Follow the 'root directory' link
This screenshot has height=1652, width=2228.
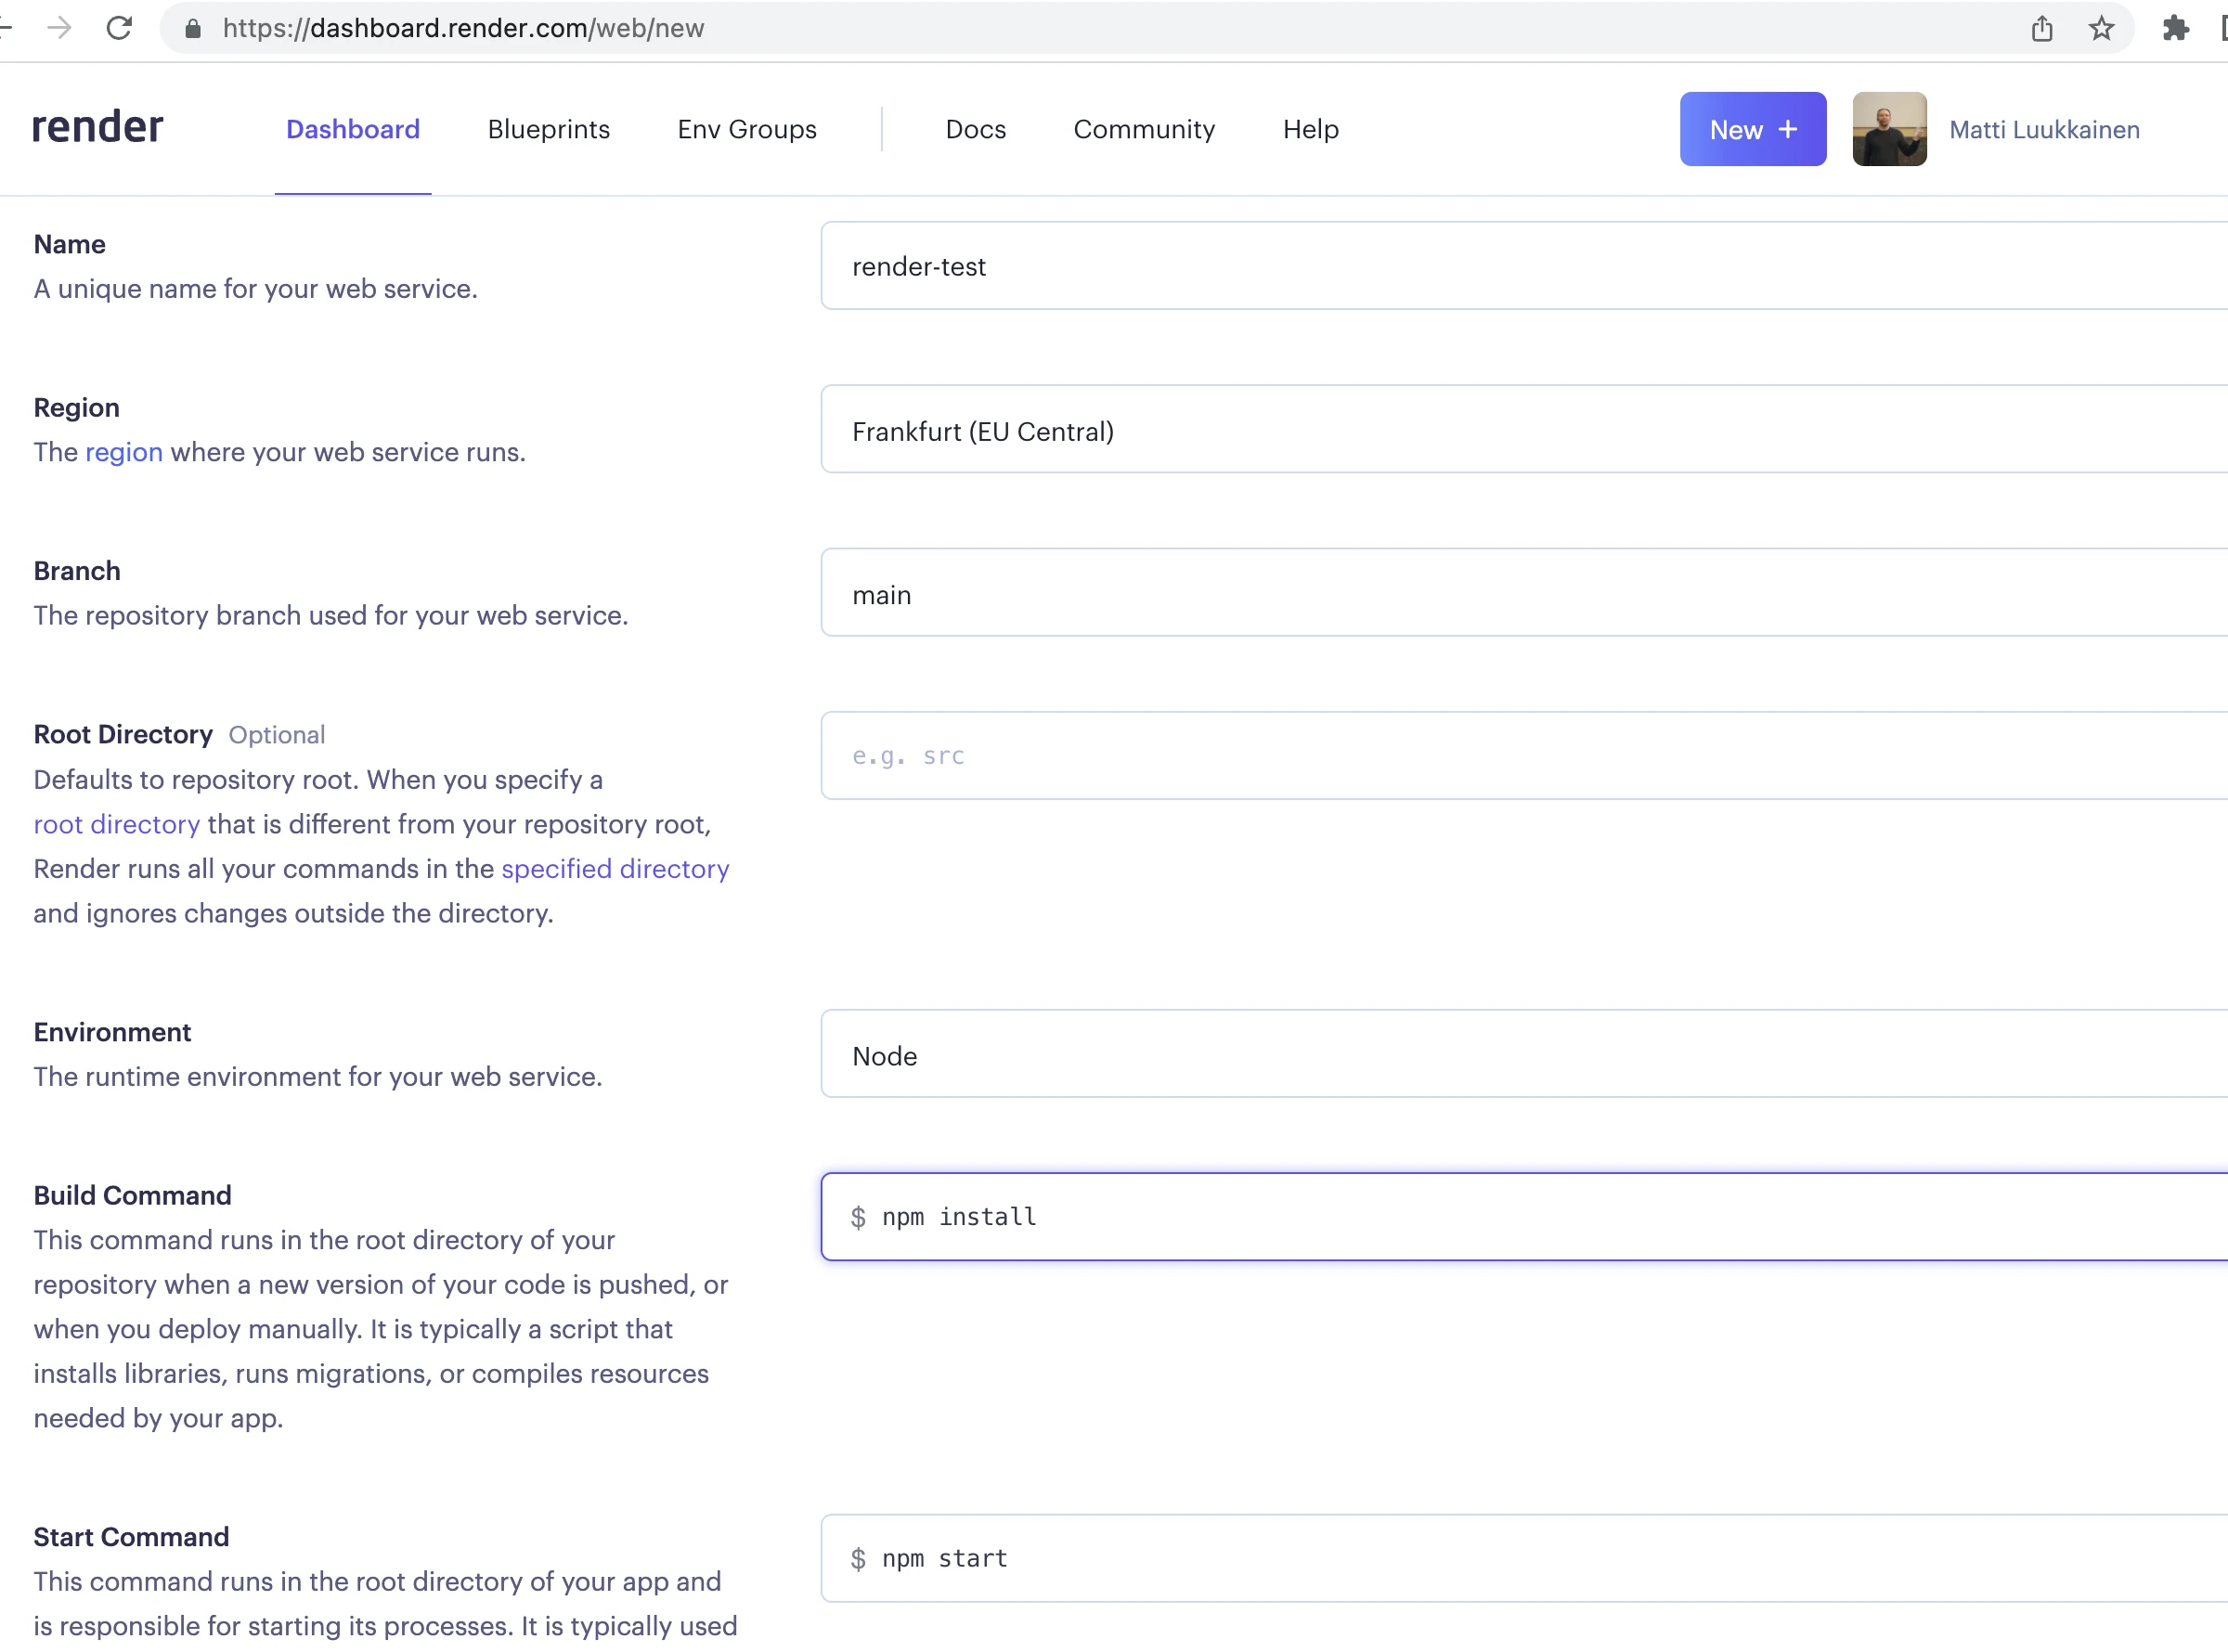(117, 824)
